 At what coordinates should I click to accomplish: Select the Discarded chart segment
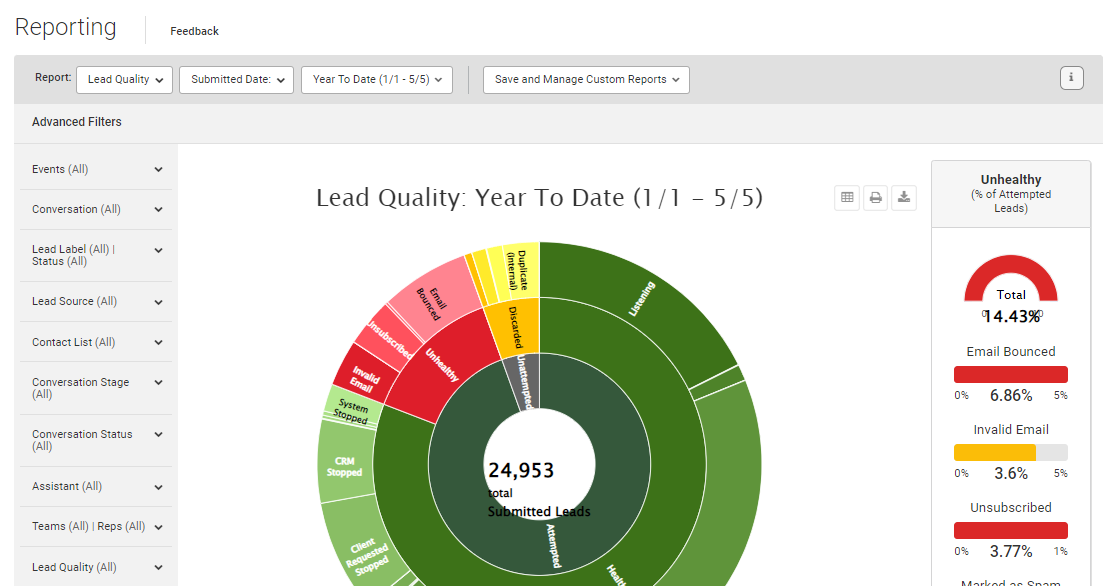(x=515, y=329)
